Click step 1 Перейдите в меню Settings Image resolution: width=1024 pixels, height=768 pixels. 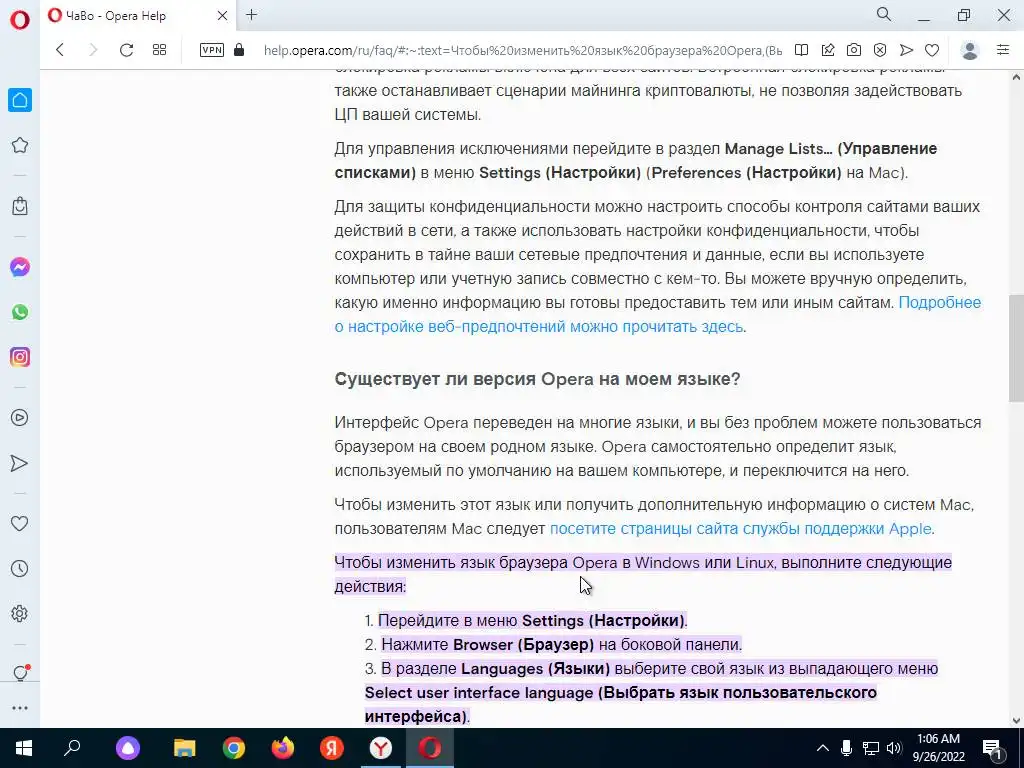[x=532, y=620]
